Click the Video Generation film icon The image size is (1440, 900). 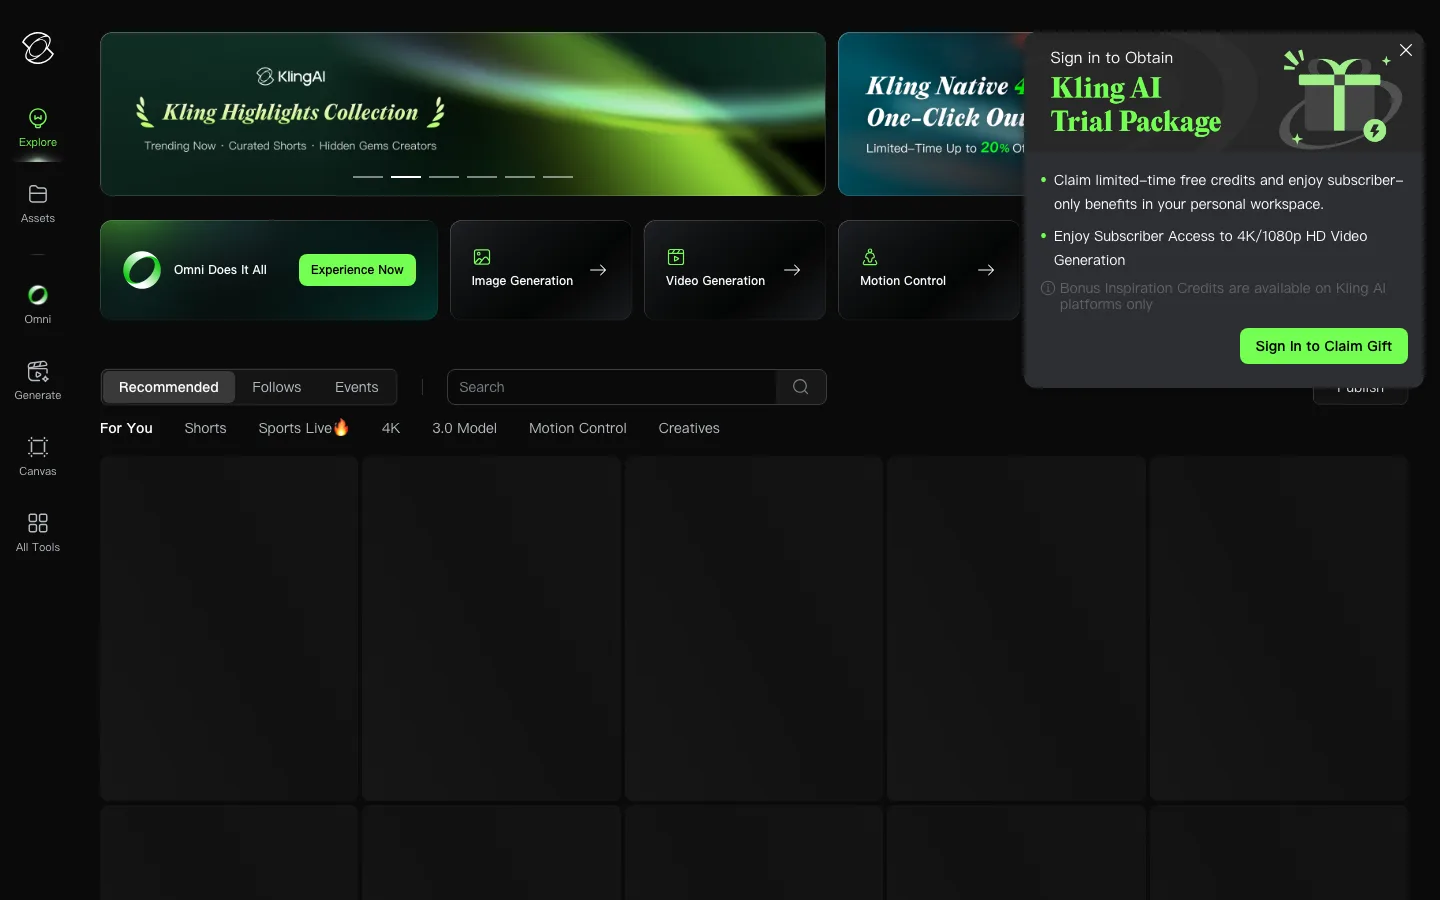(x=676, y=257)
